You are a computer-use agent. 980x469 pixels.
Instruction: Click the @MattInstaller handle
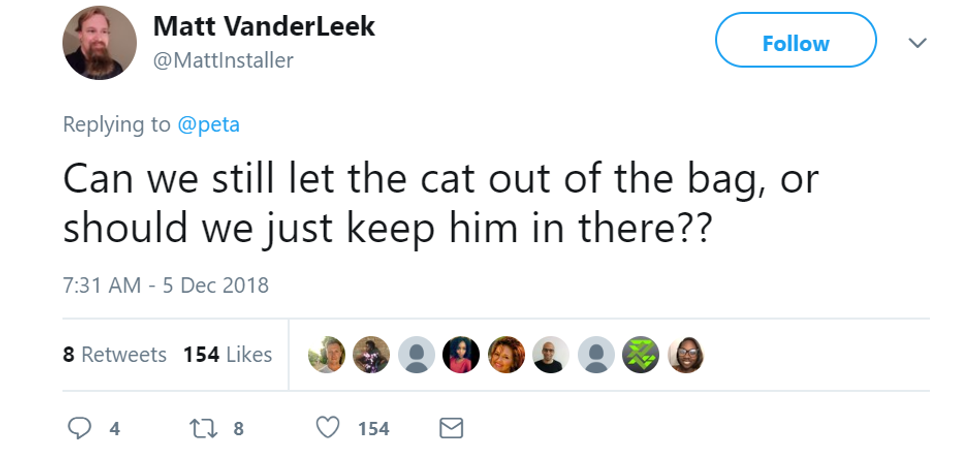[223, 60]
